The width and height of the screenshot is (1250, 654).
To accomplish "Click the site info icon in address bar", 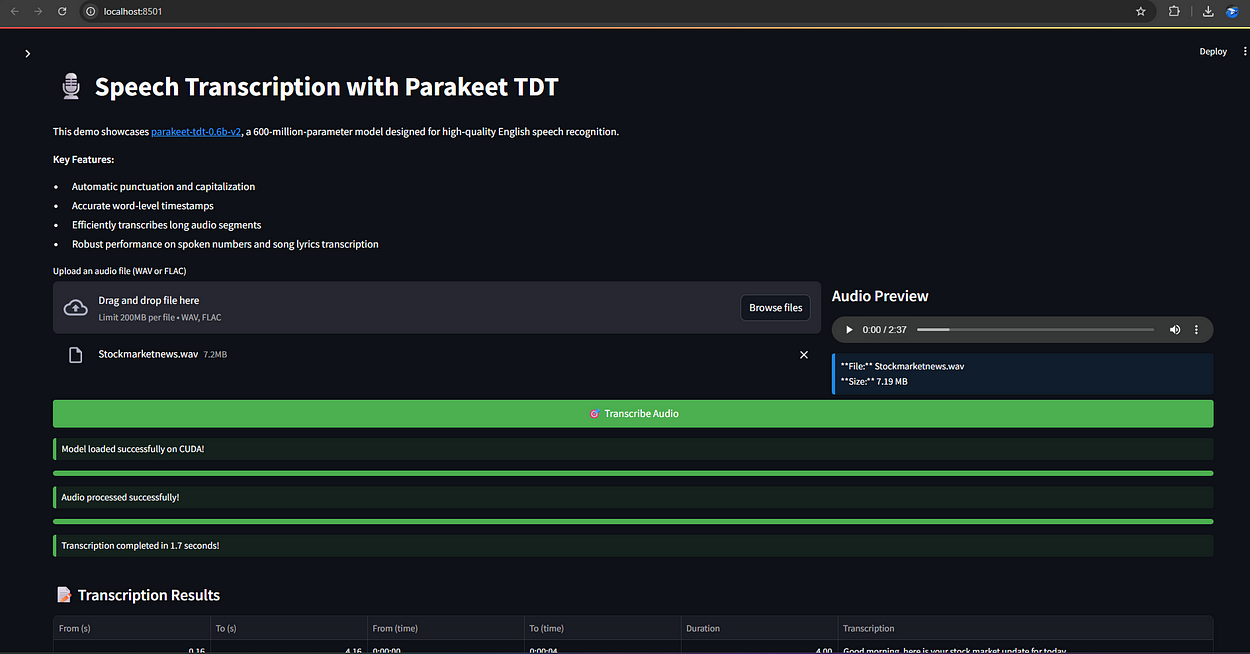I will coord(89,11).
